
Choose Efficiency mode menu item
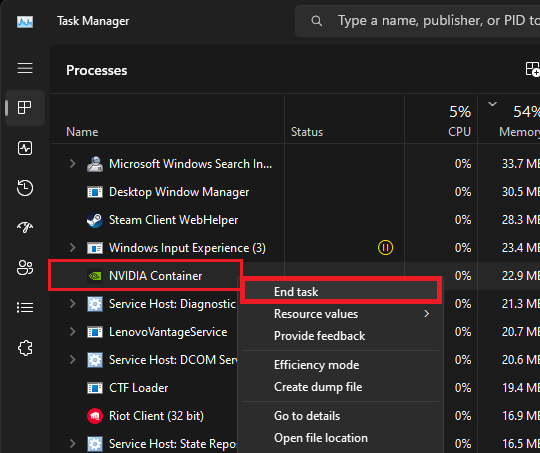[341, 365]
